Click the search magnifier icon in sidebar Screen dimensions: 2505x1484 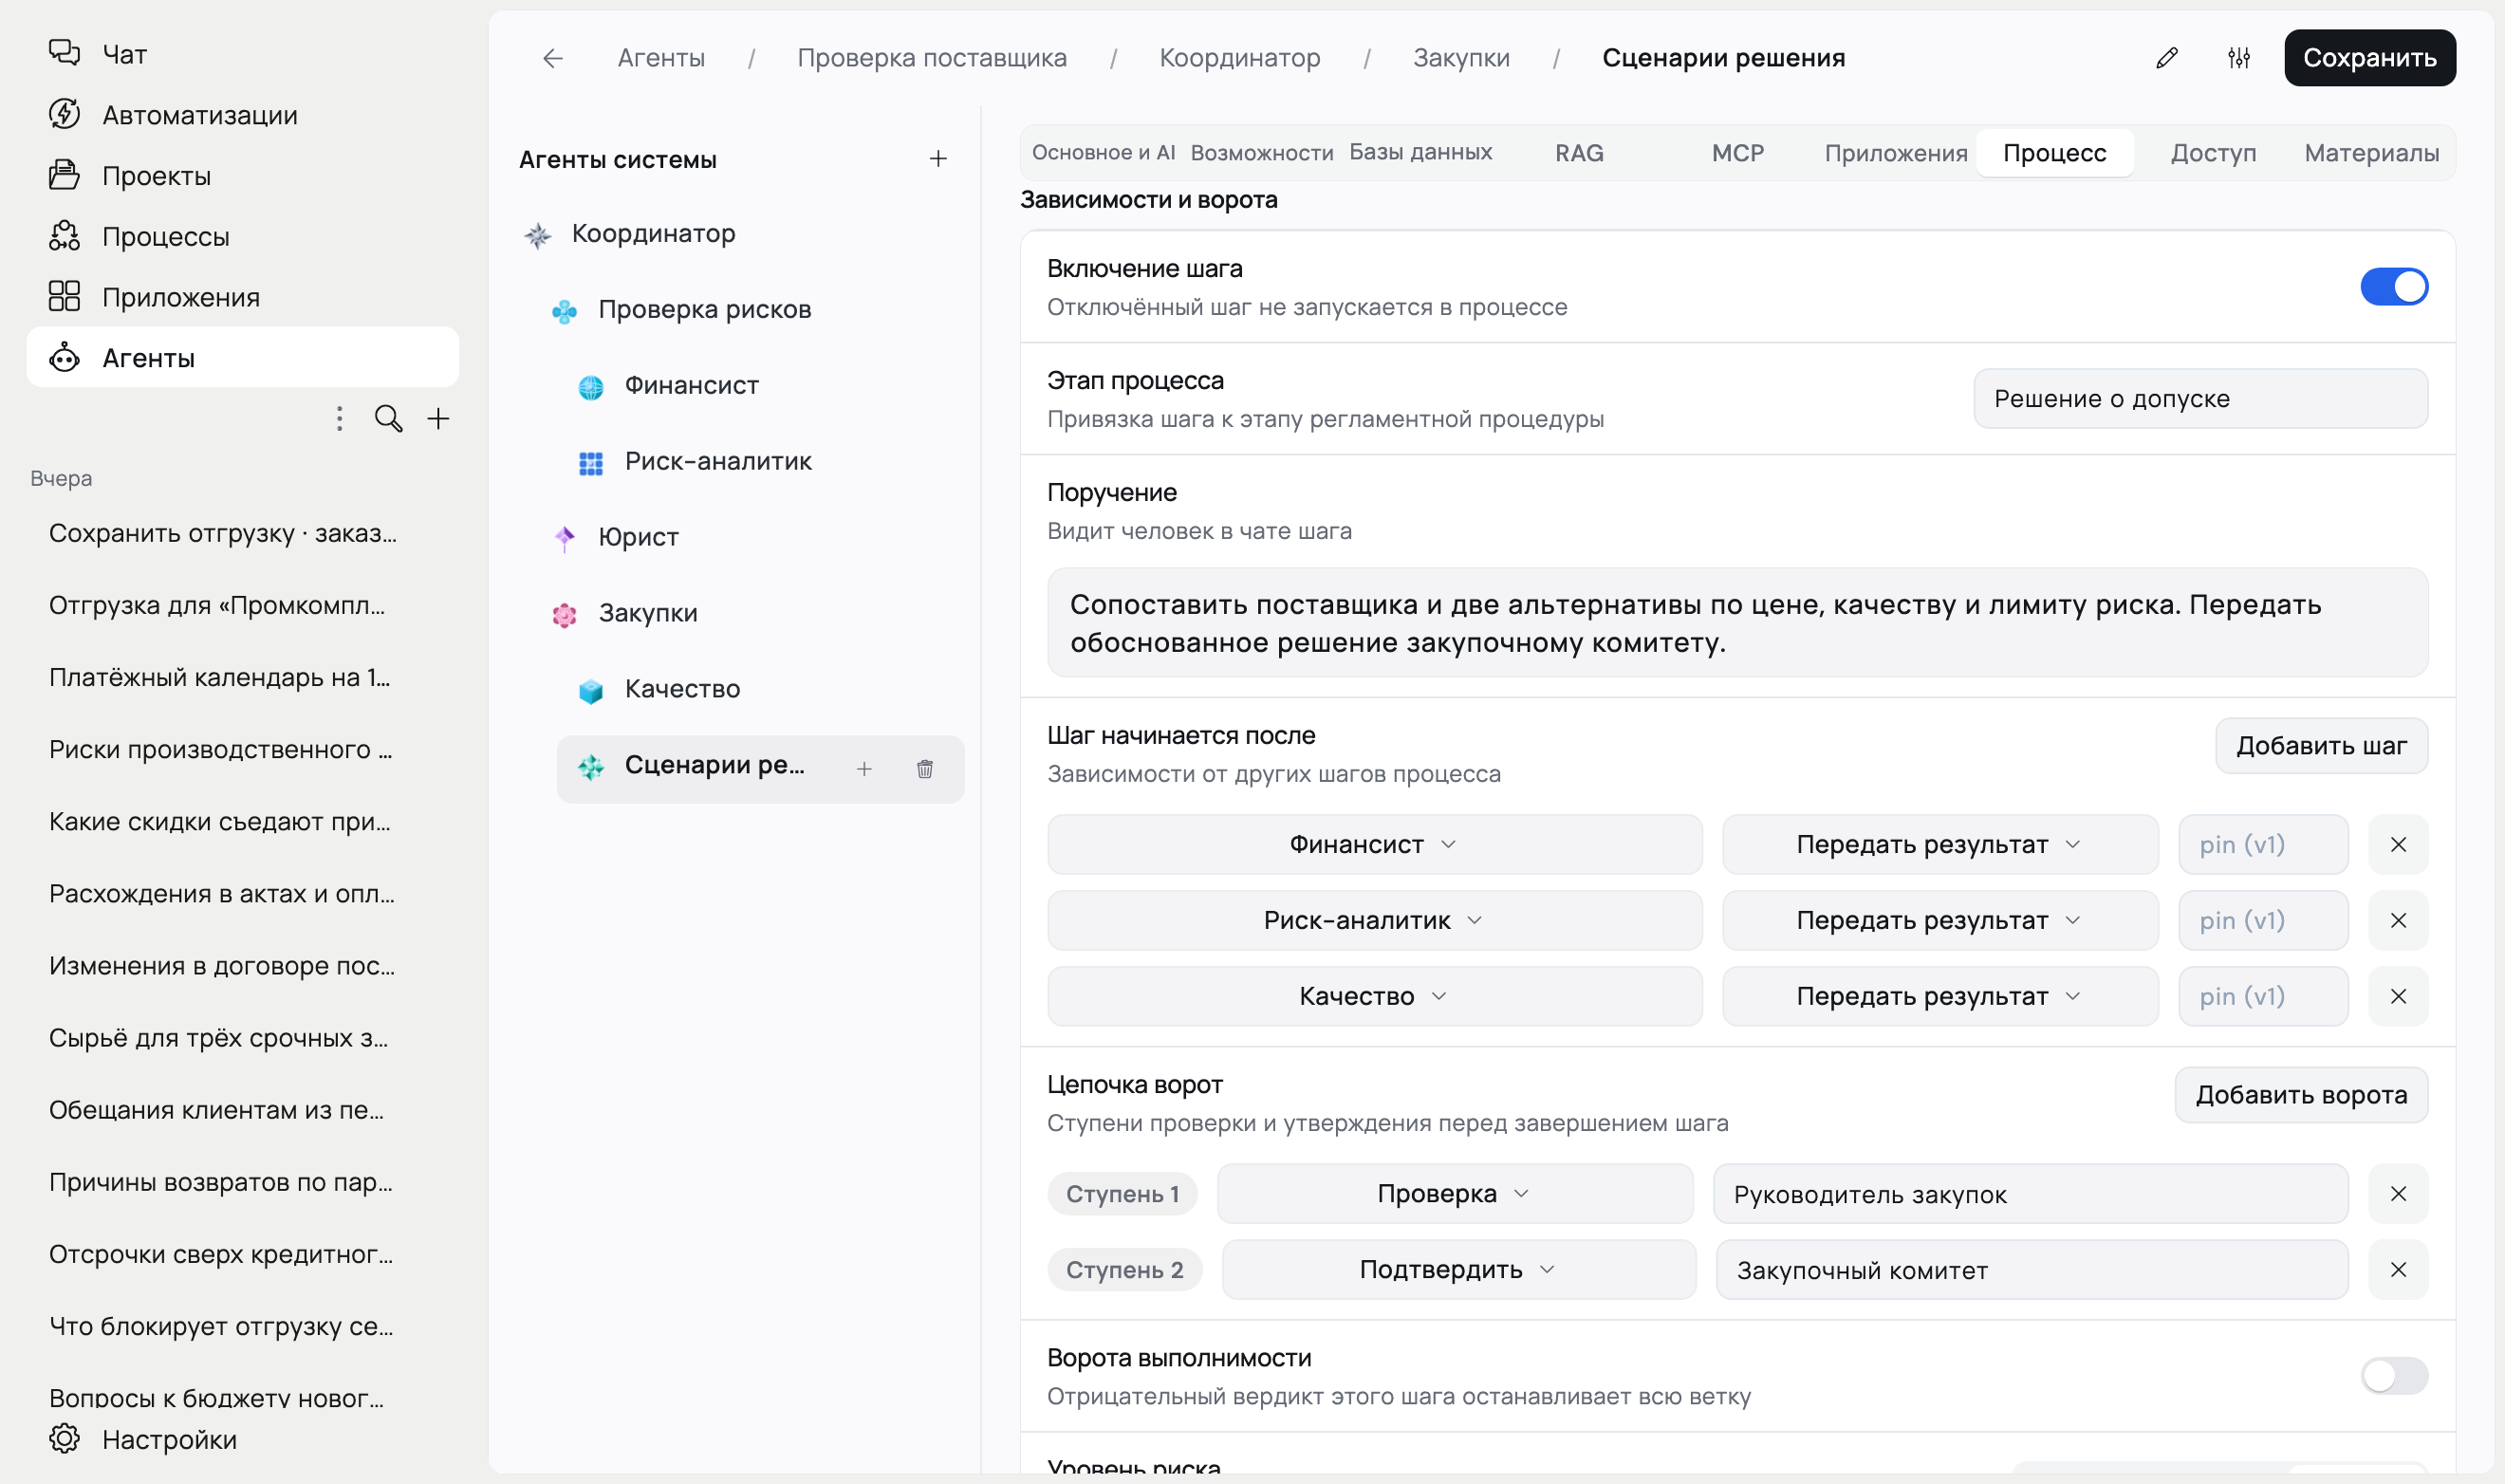[x=388, y=418]
